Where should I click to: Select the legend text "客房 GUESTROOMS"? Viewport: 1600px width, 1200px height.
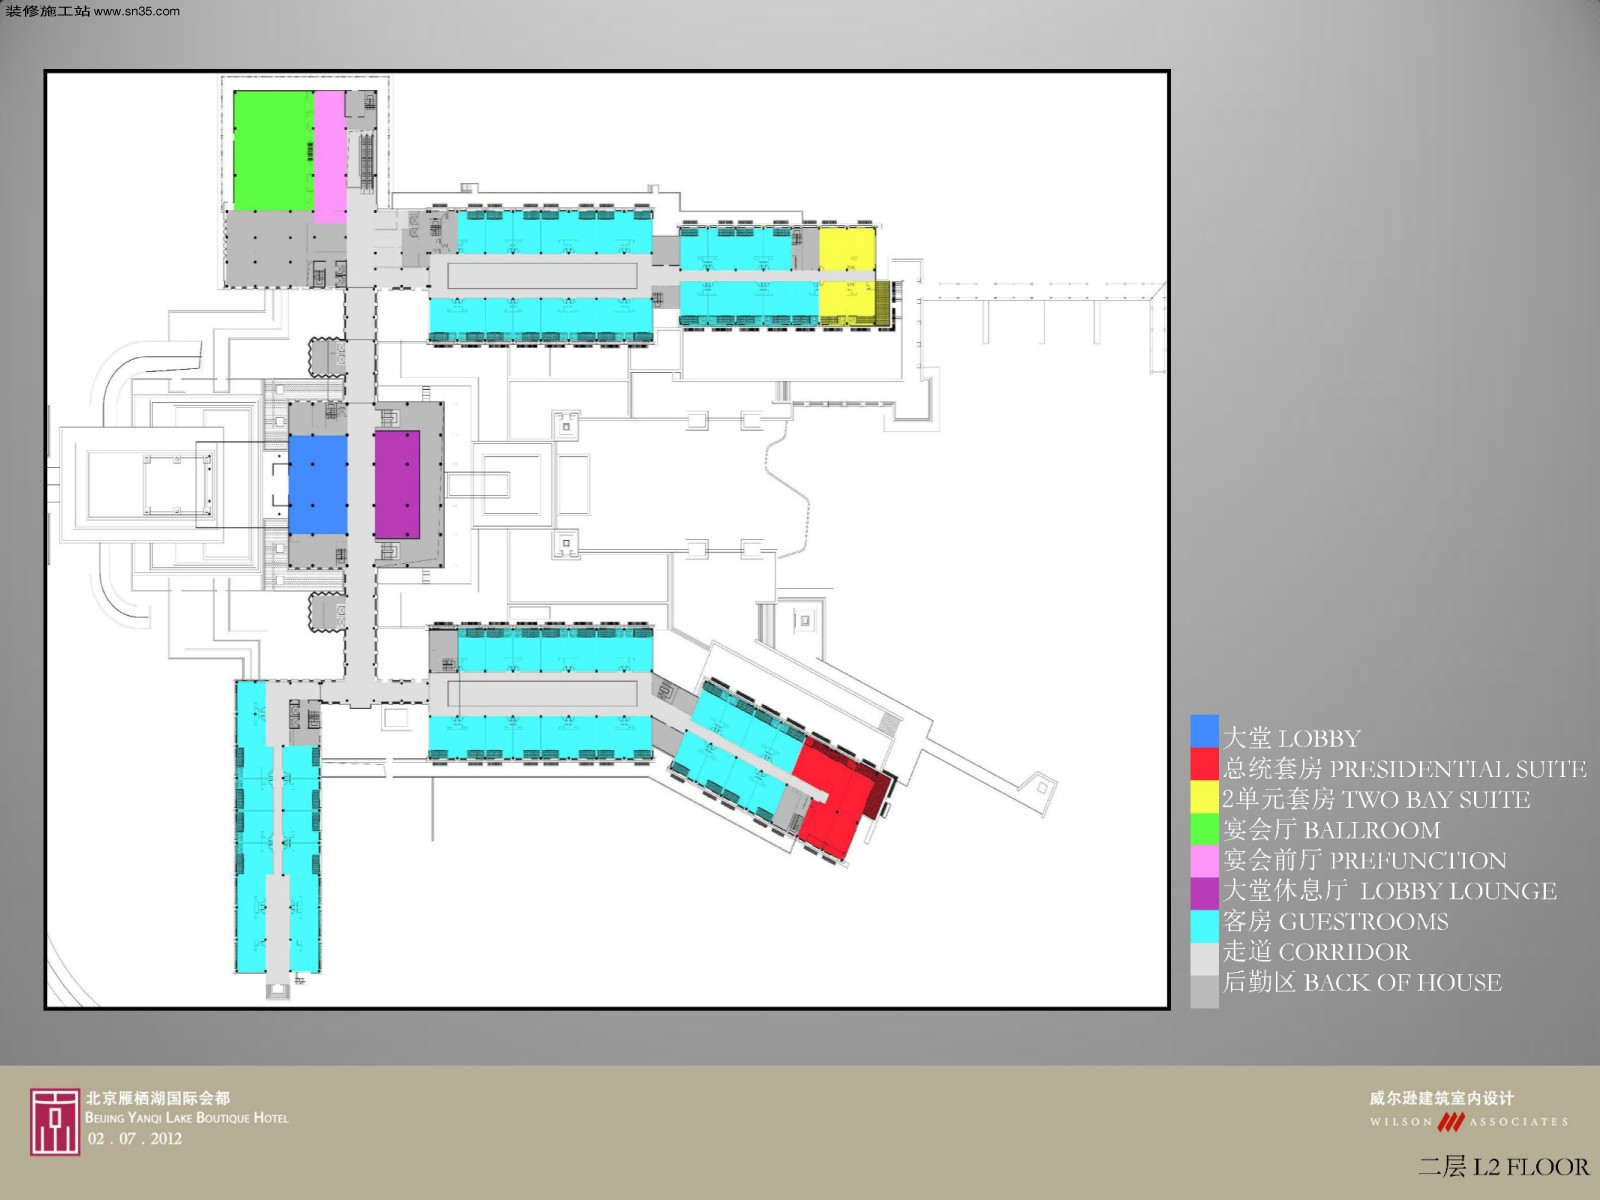pos(1335,922)
